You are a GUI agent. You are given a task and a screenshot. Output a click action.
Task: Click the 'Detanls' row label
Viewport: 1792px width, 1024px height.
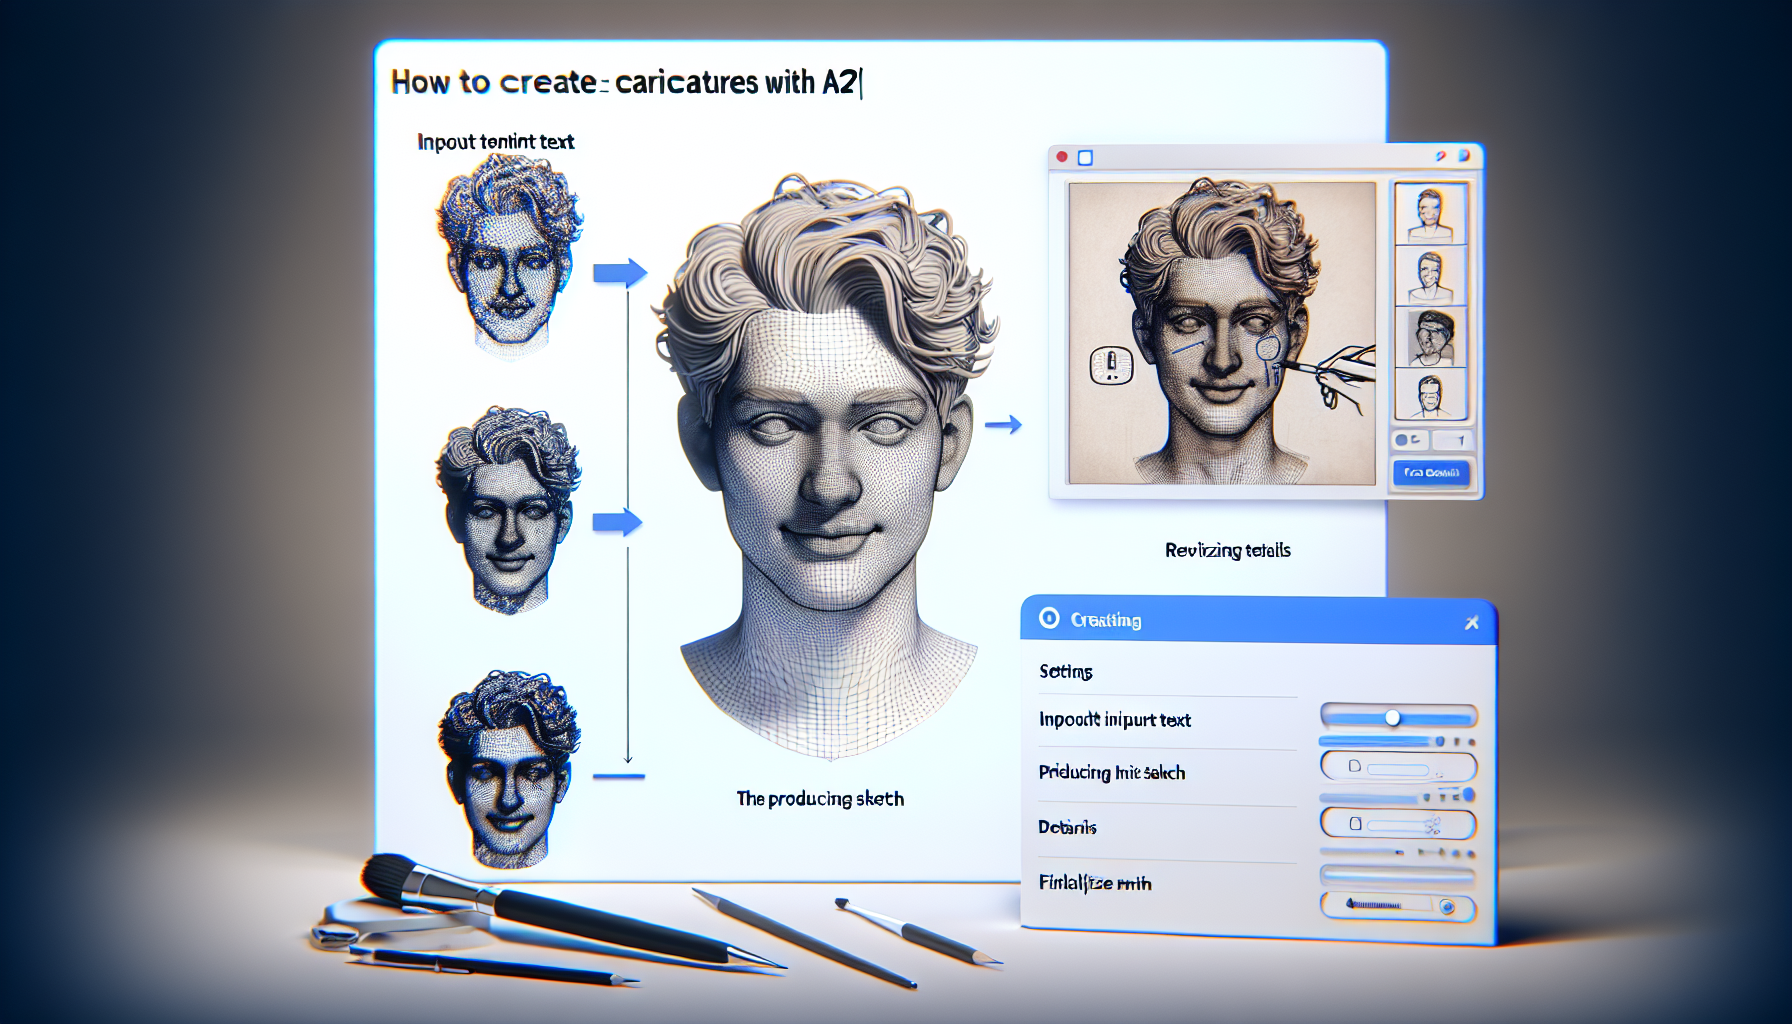pos(1068,827)
